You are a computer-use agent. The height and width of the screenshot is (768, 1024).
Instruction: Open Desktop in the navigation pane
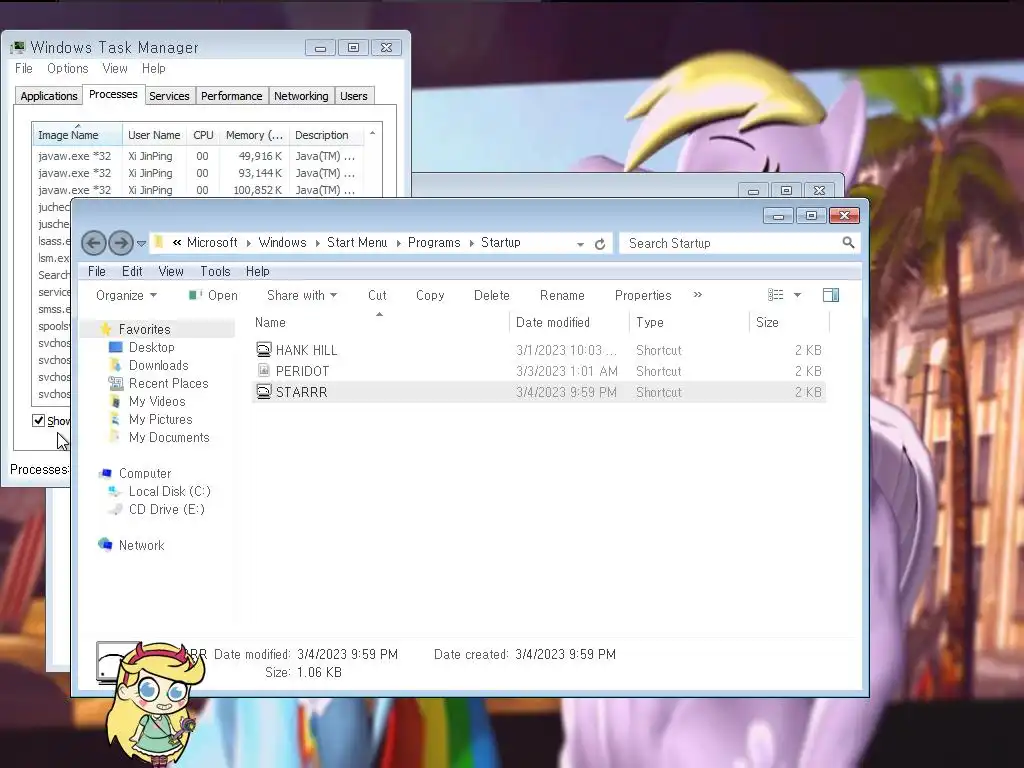pos(152,347)
